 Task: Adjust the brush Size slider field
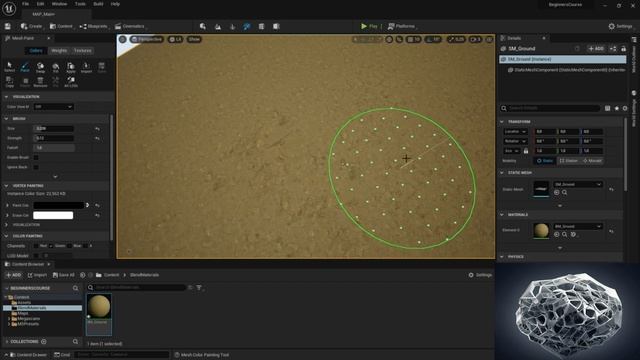pos(53,129)
